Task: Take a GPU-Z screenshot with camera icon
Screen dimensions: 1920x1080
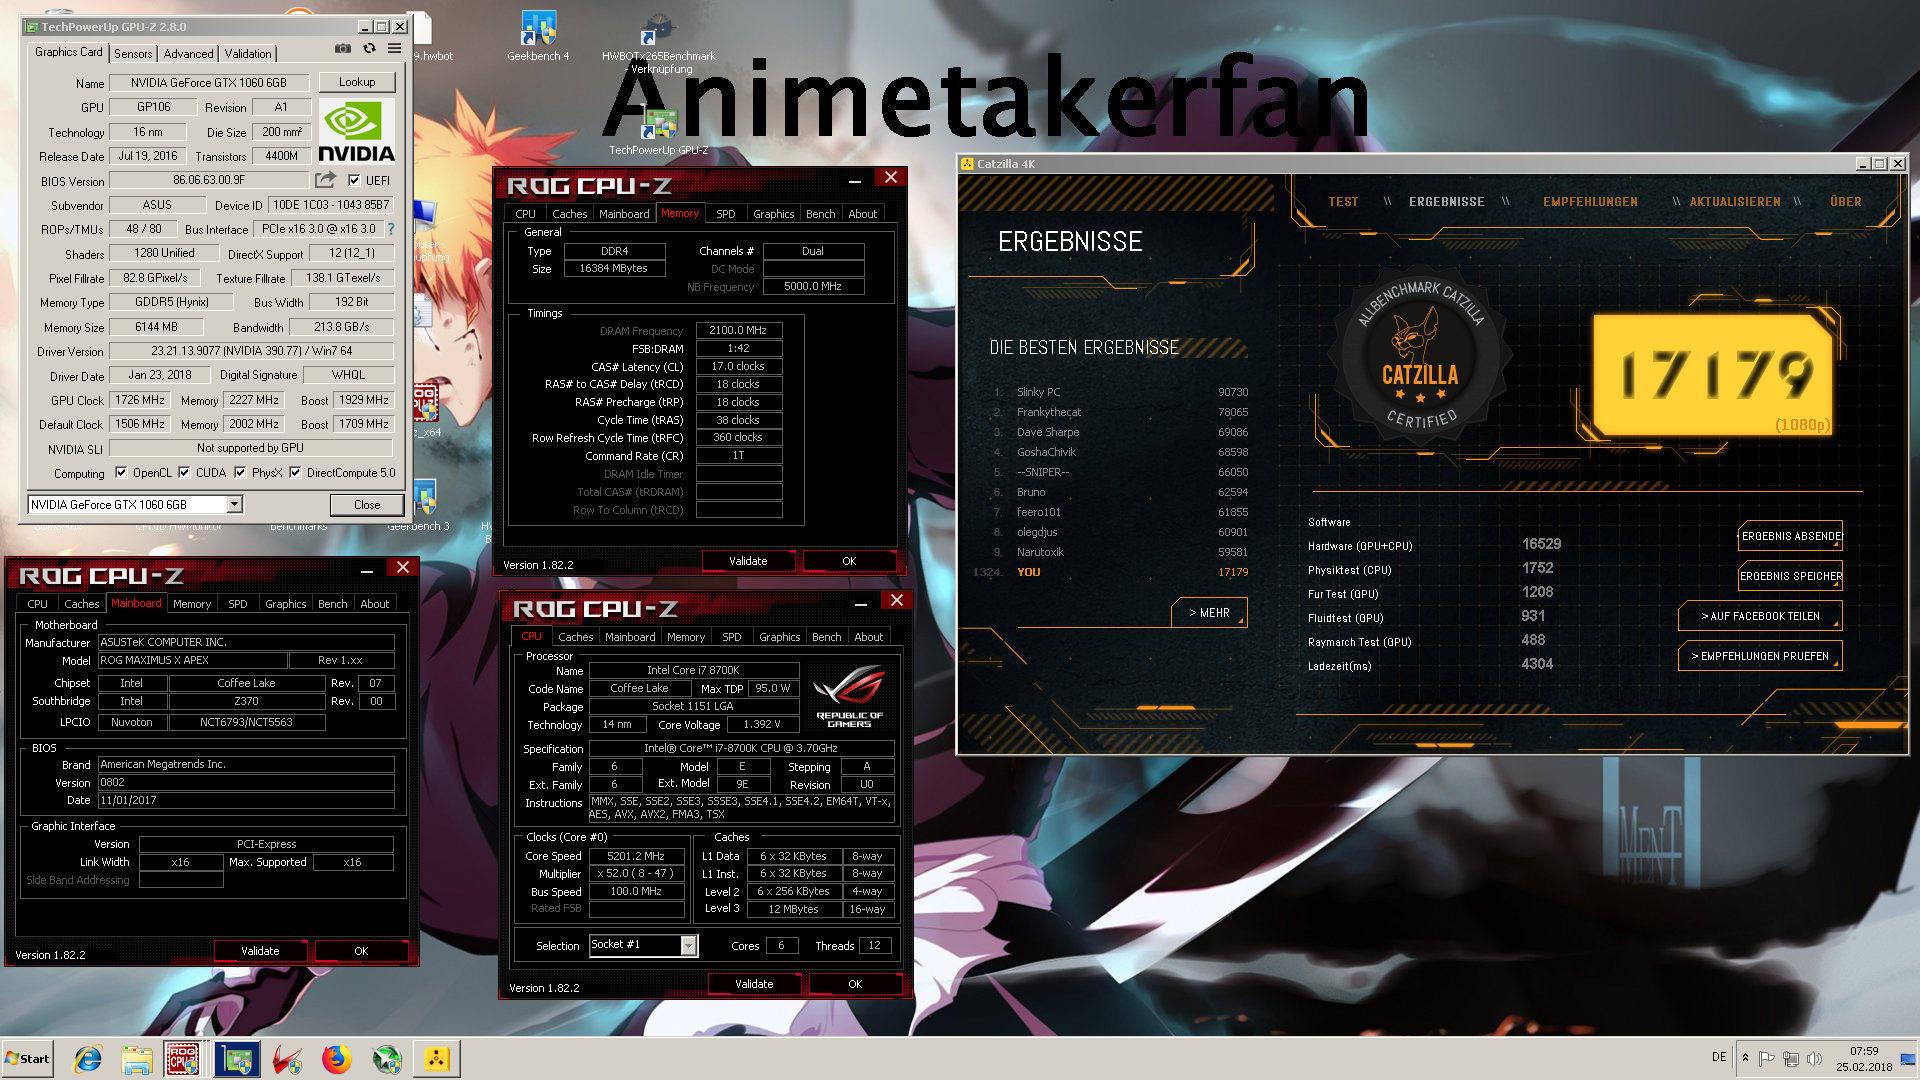Action: click(x=343, y=49)
